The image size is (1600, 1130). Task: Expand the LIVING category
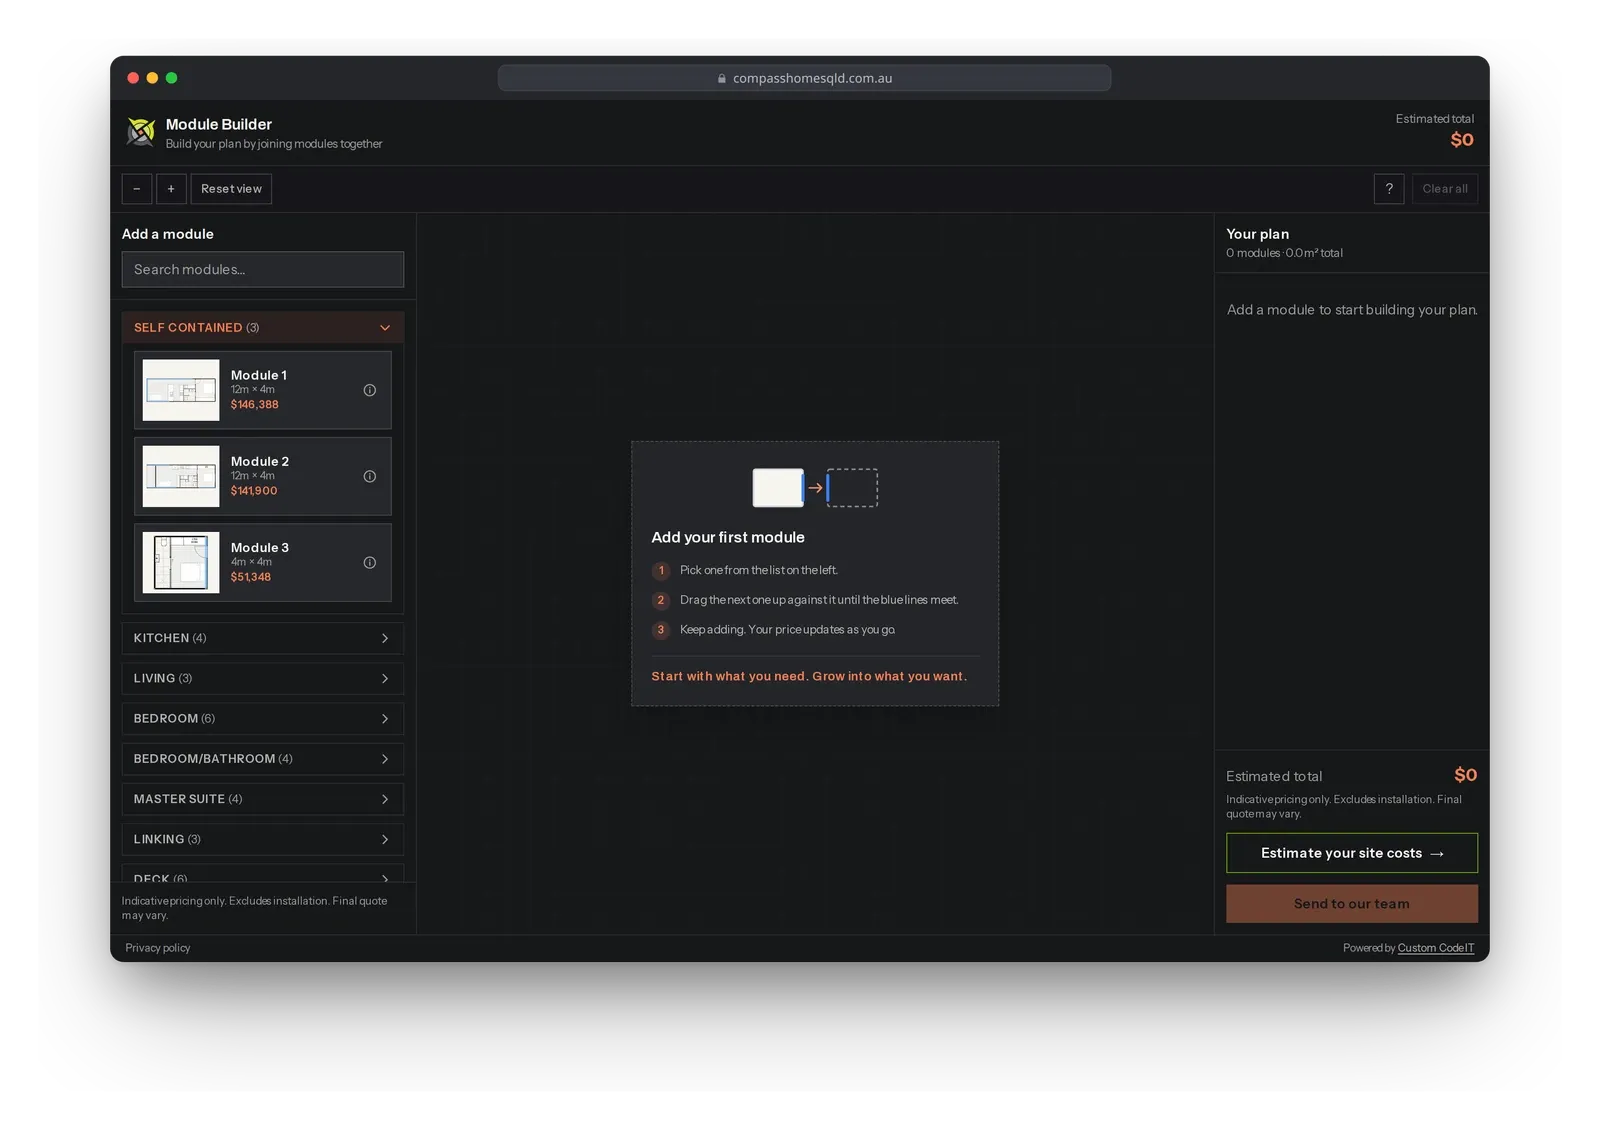263,678
